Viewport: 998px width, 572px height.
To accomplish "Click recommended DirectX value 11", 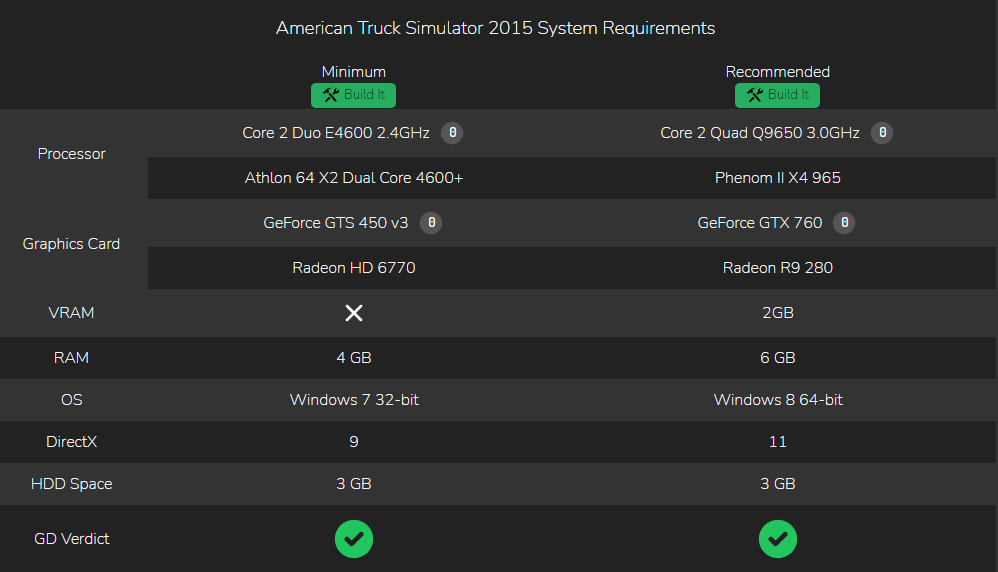I will pyautogui.click(x=778, y=442).
